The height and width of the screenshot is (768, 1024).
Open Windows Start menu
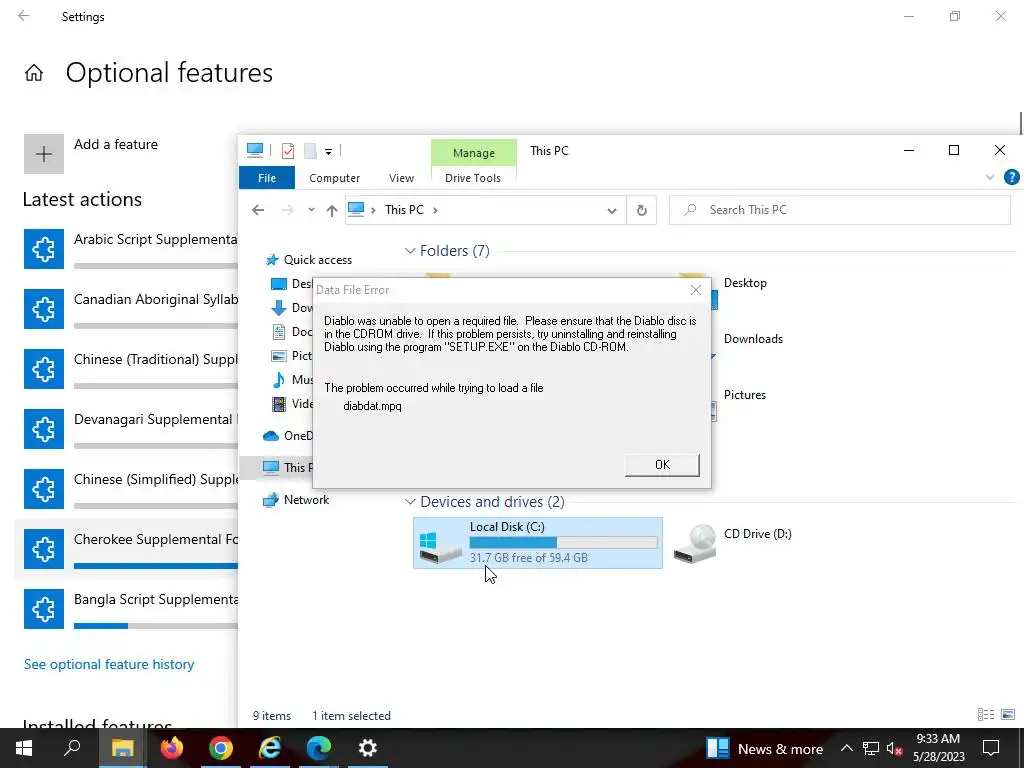click(24, 748)
